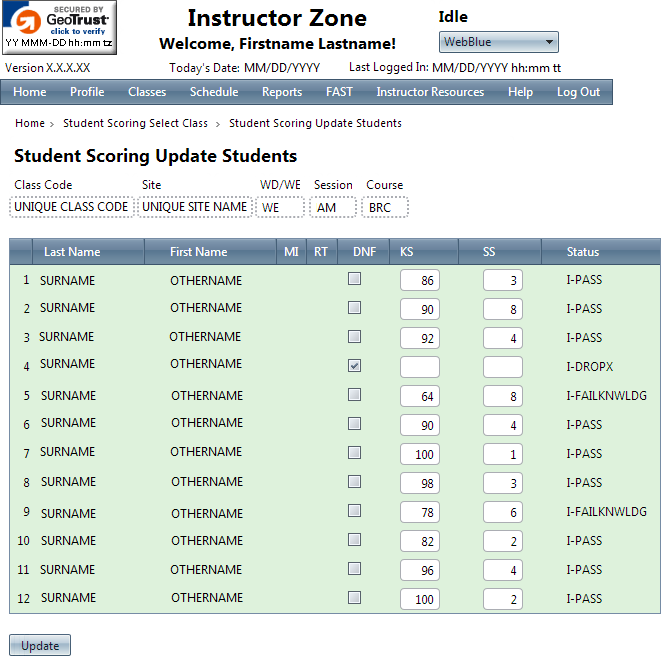Click the Course field showing BRC
The height and width of the screenshot is (657, 662).
coord(385,207)
